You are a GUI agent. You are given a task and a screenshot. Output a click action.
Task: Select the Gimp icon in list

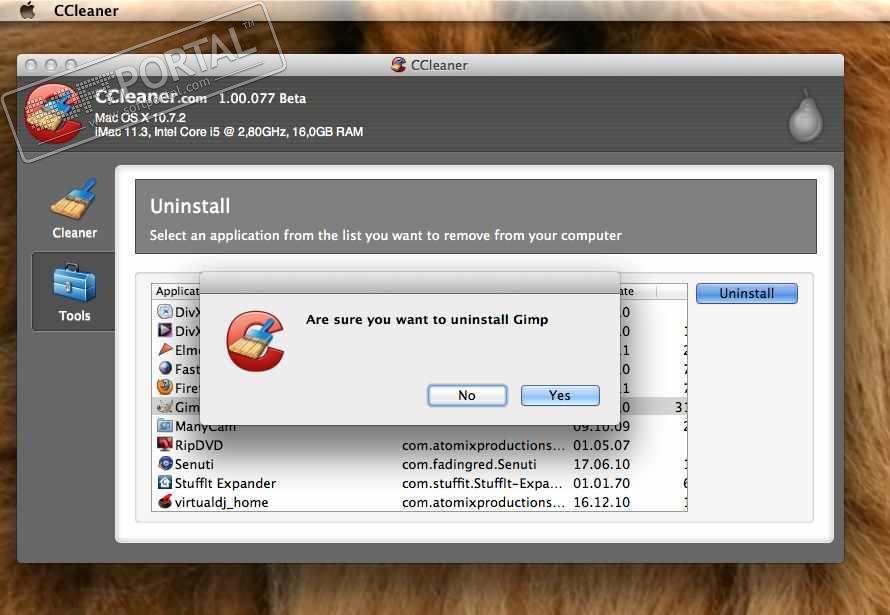(165, 407)
